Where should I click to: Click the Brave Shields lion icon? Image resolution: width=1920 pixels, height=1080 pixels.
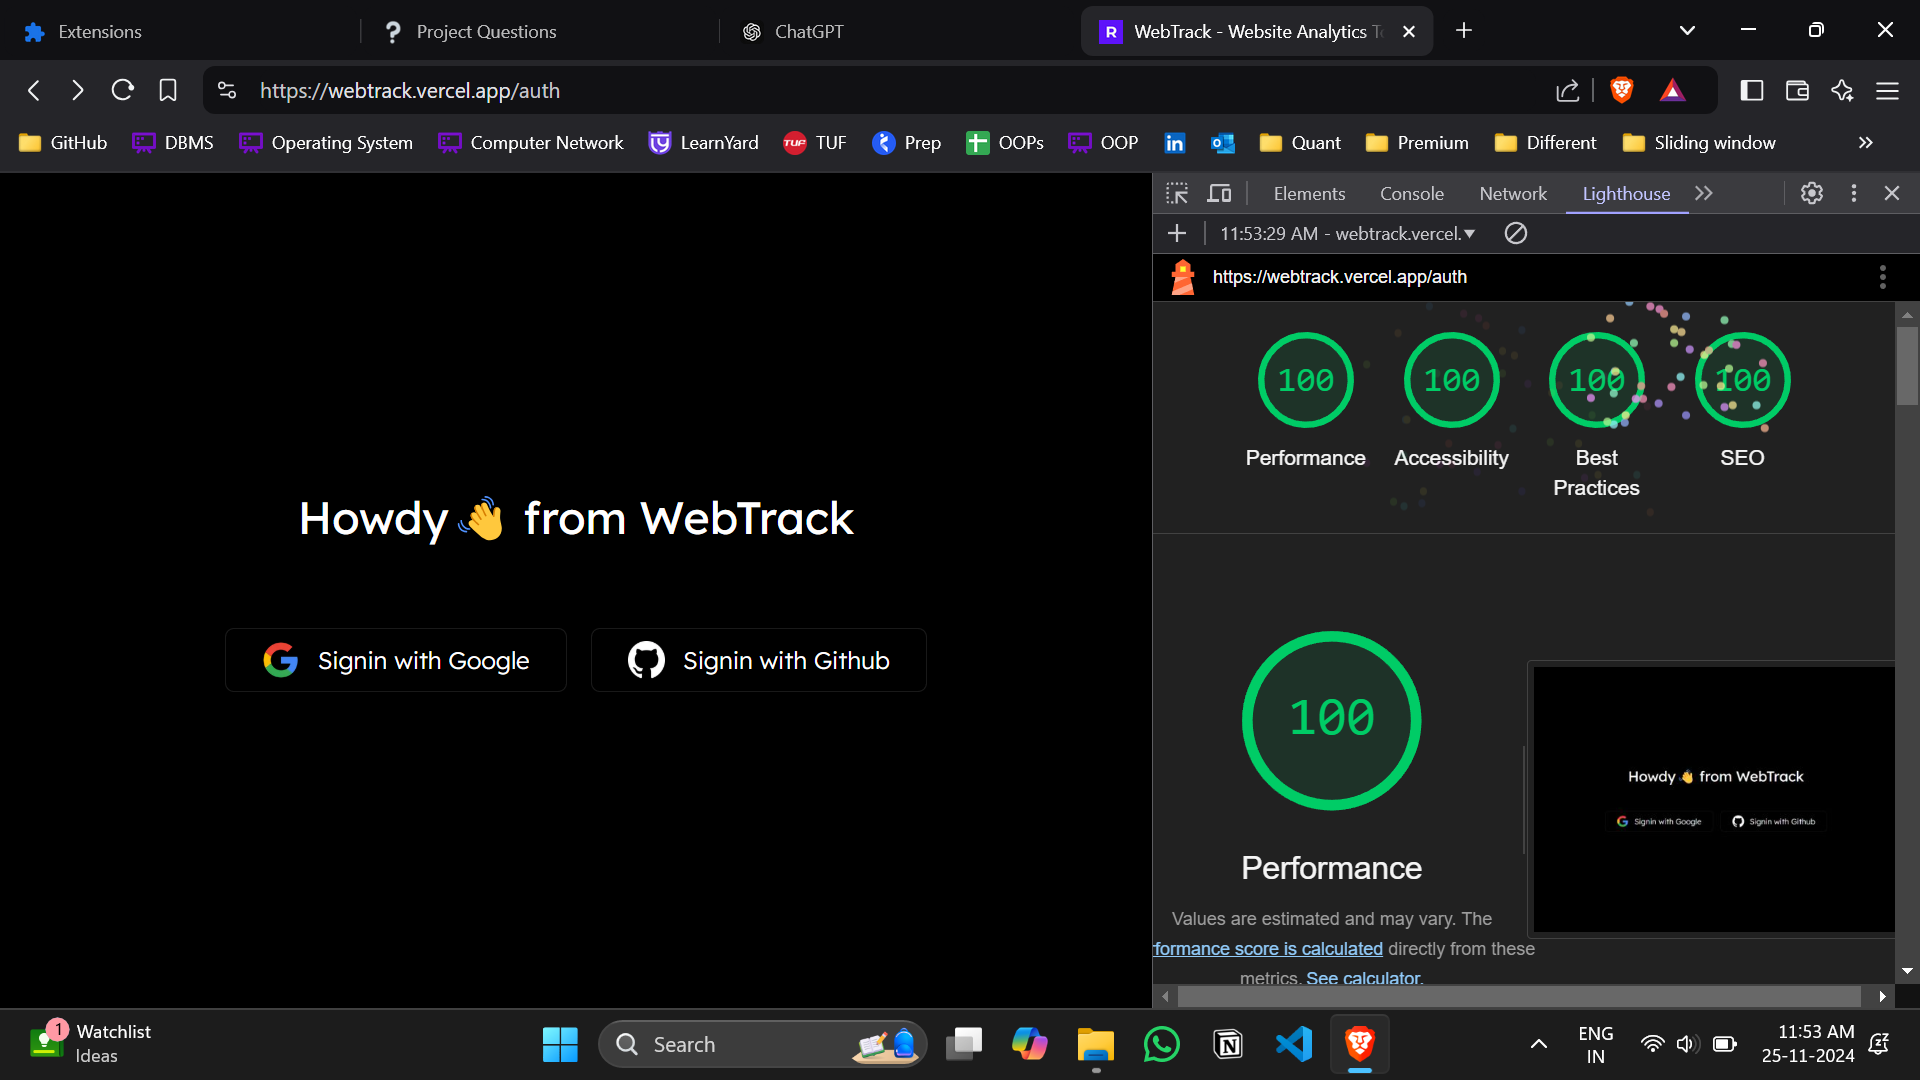(x=1621, y=91)
